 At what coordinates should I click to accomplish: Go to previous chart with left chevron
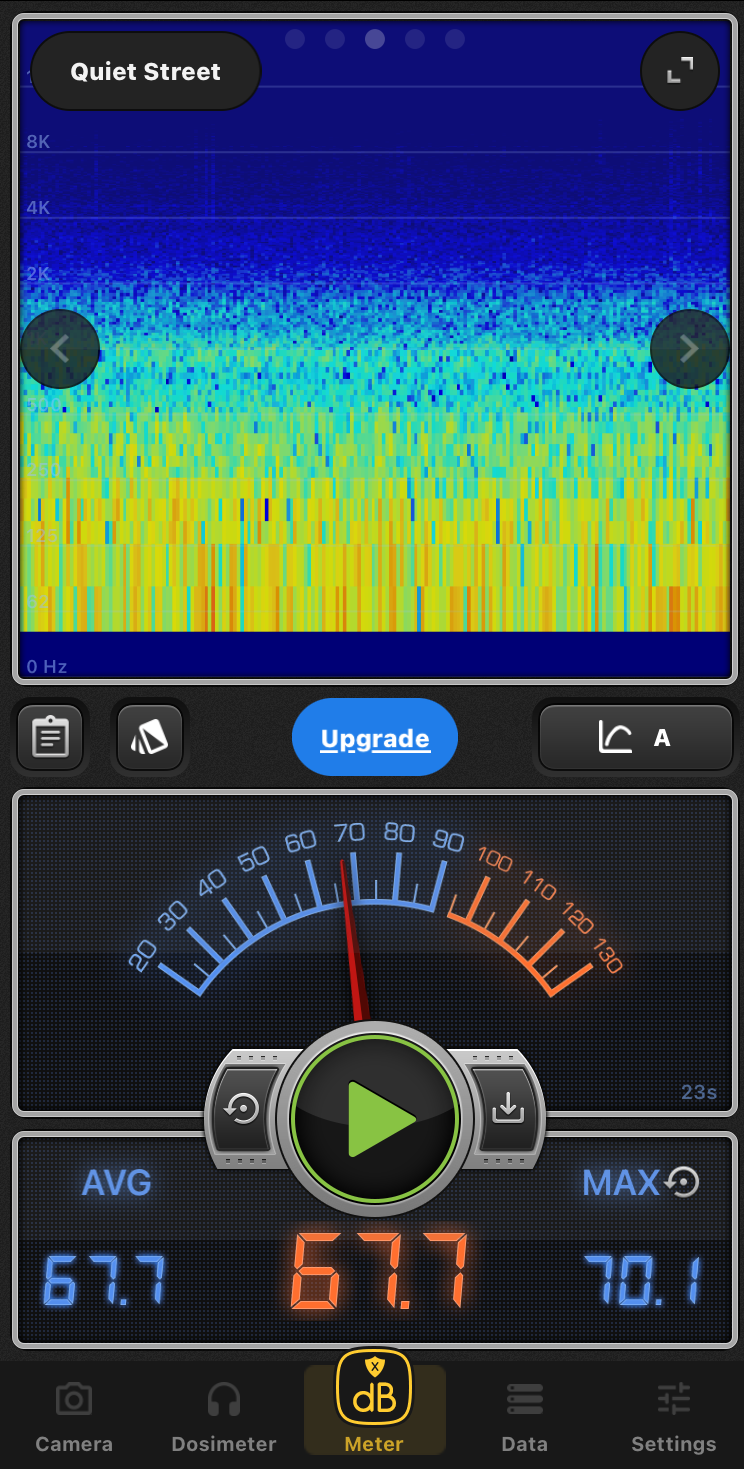[x=60, y=349]
